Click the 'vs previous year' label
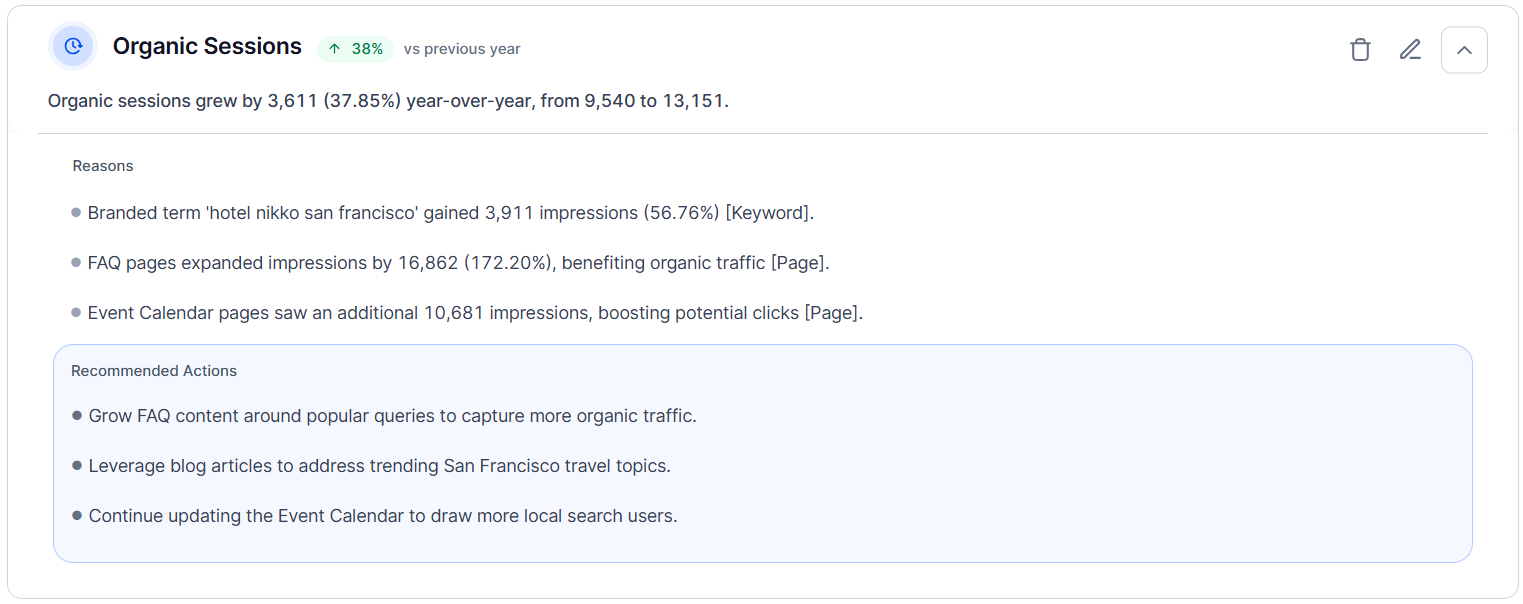The width and height of the screenshot is (1523, 604). click(462, 49)
